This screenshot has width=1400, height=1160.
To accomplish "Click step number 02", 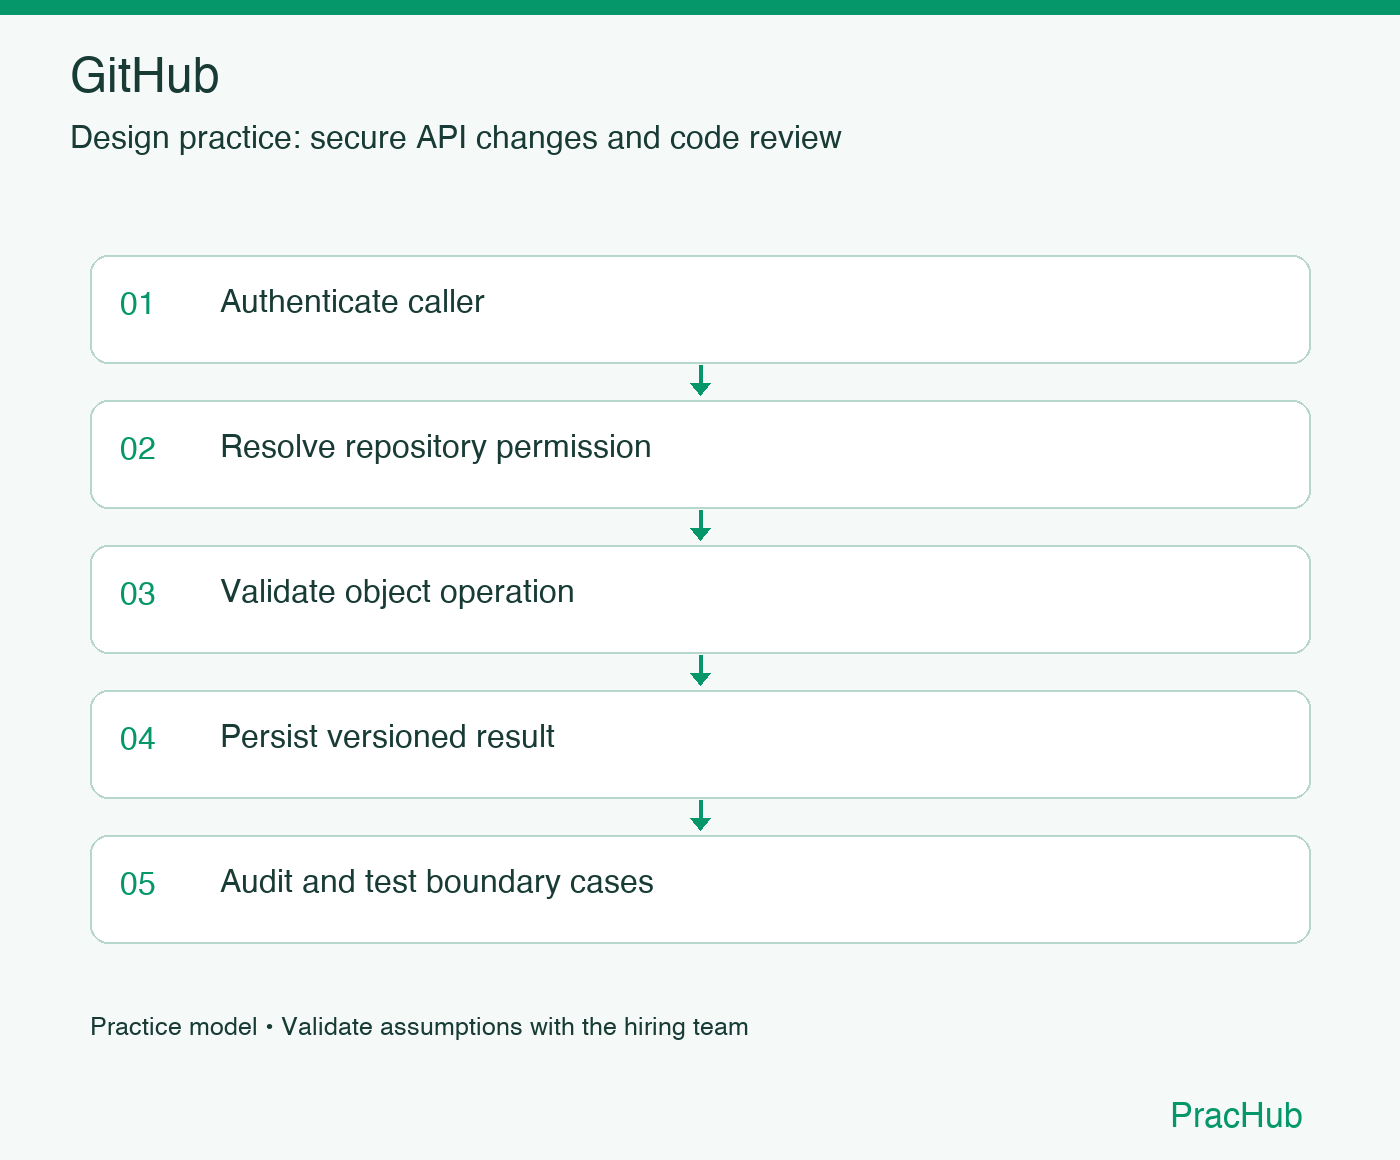I will click(137, 449).
